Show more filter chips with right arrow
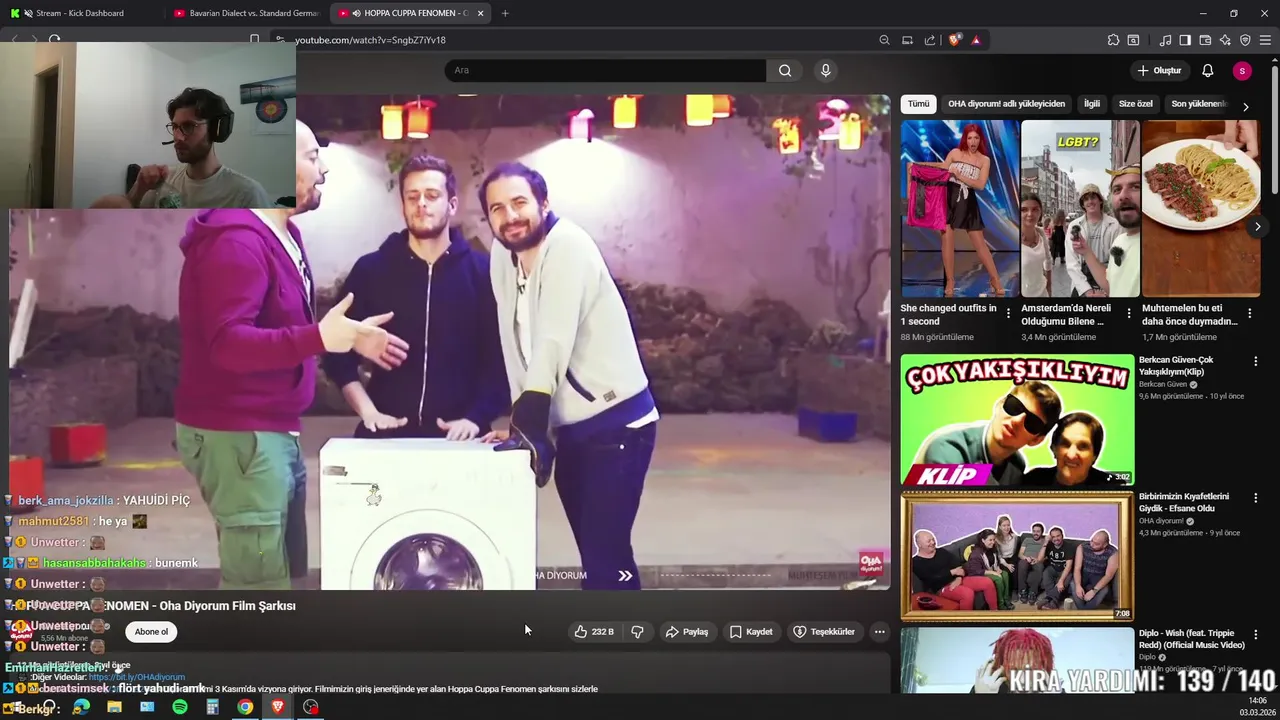1280x720 pixels. point(1245,106)
